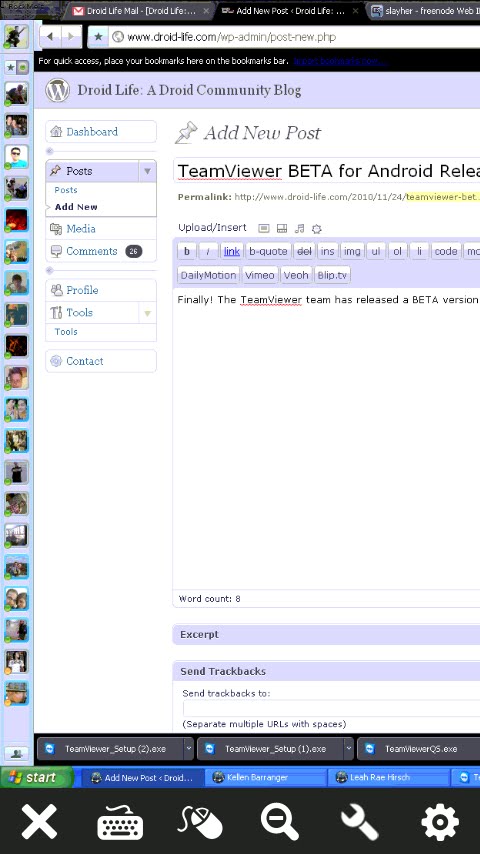Open the gear settings icon

pos(440,822)
